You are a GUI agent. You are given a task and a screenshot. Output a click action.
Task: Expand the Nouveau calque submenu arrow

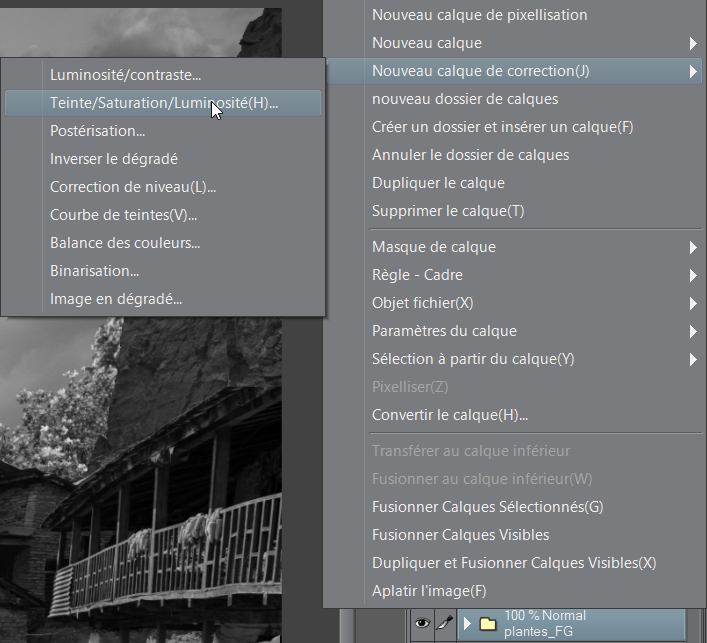692,43
